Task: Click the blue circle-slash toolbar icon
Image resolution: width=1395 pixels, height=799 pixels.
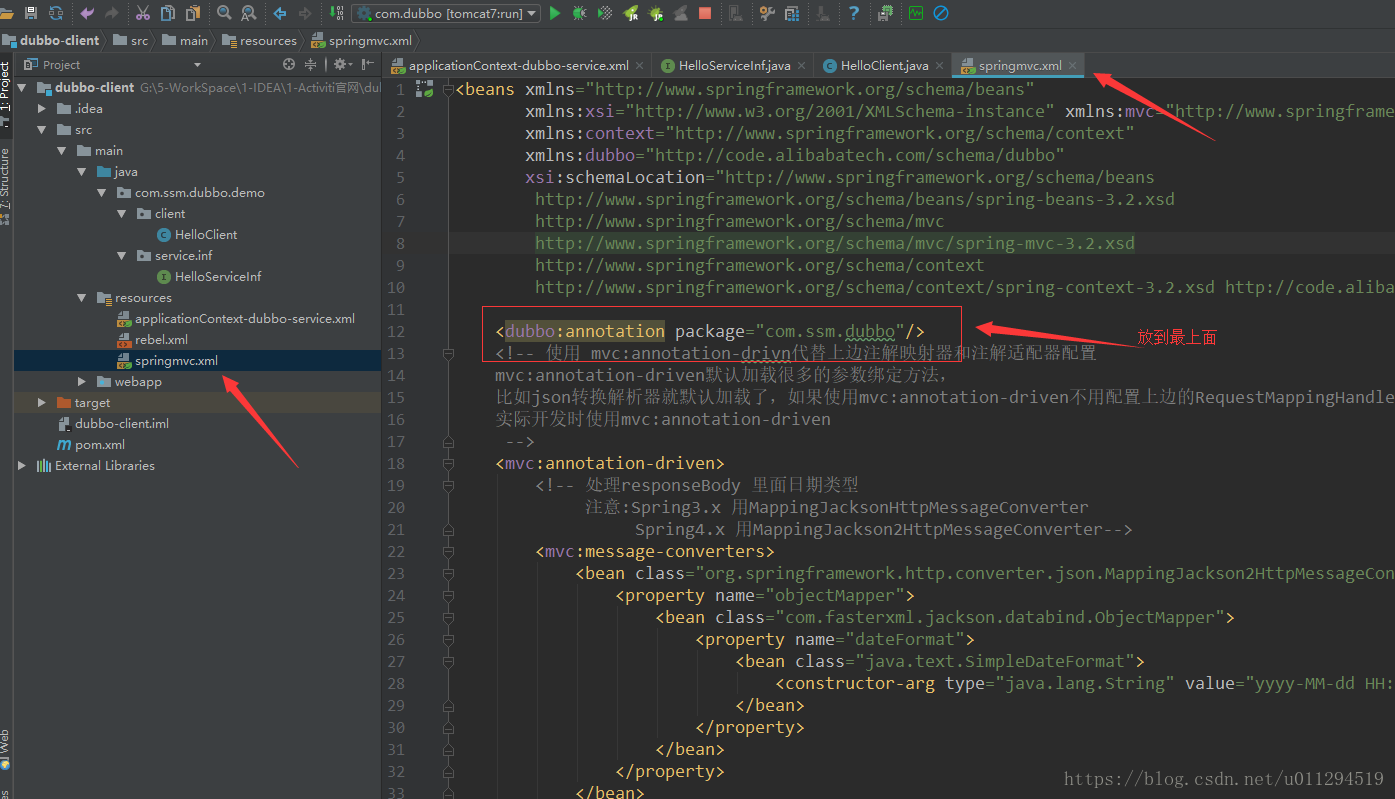Action: 941,13
